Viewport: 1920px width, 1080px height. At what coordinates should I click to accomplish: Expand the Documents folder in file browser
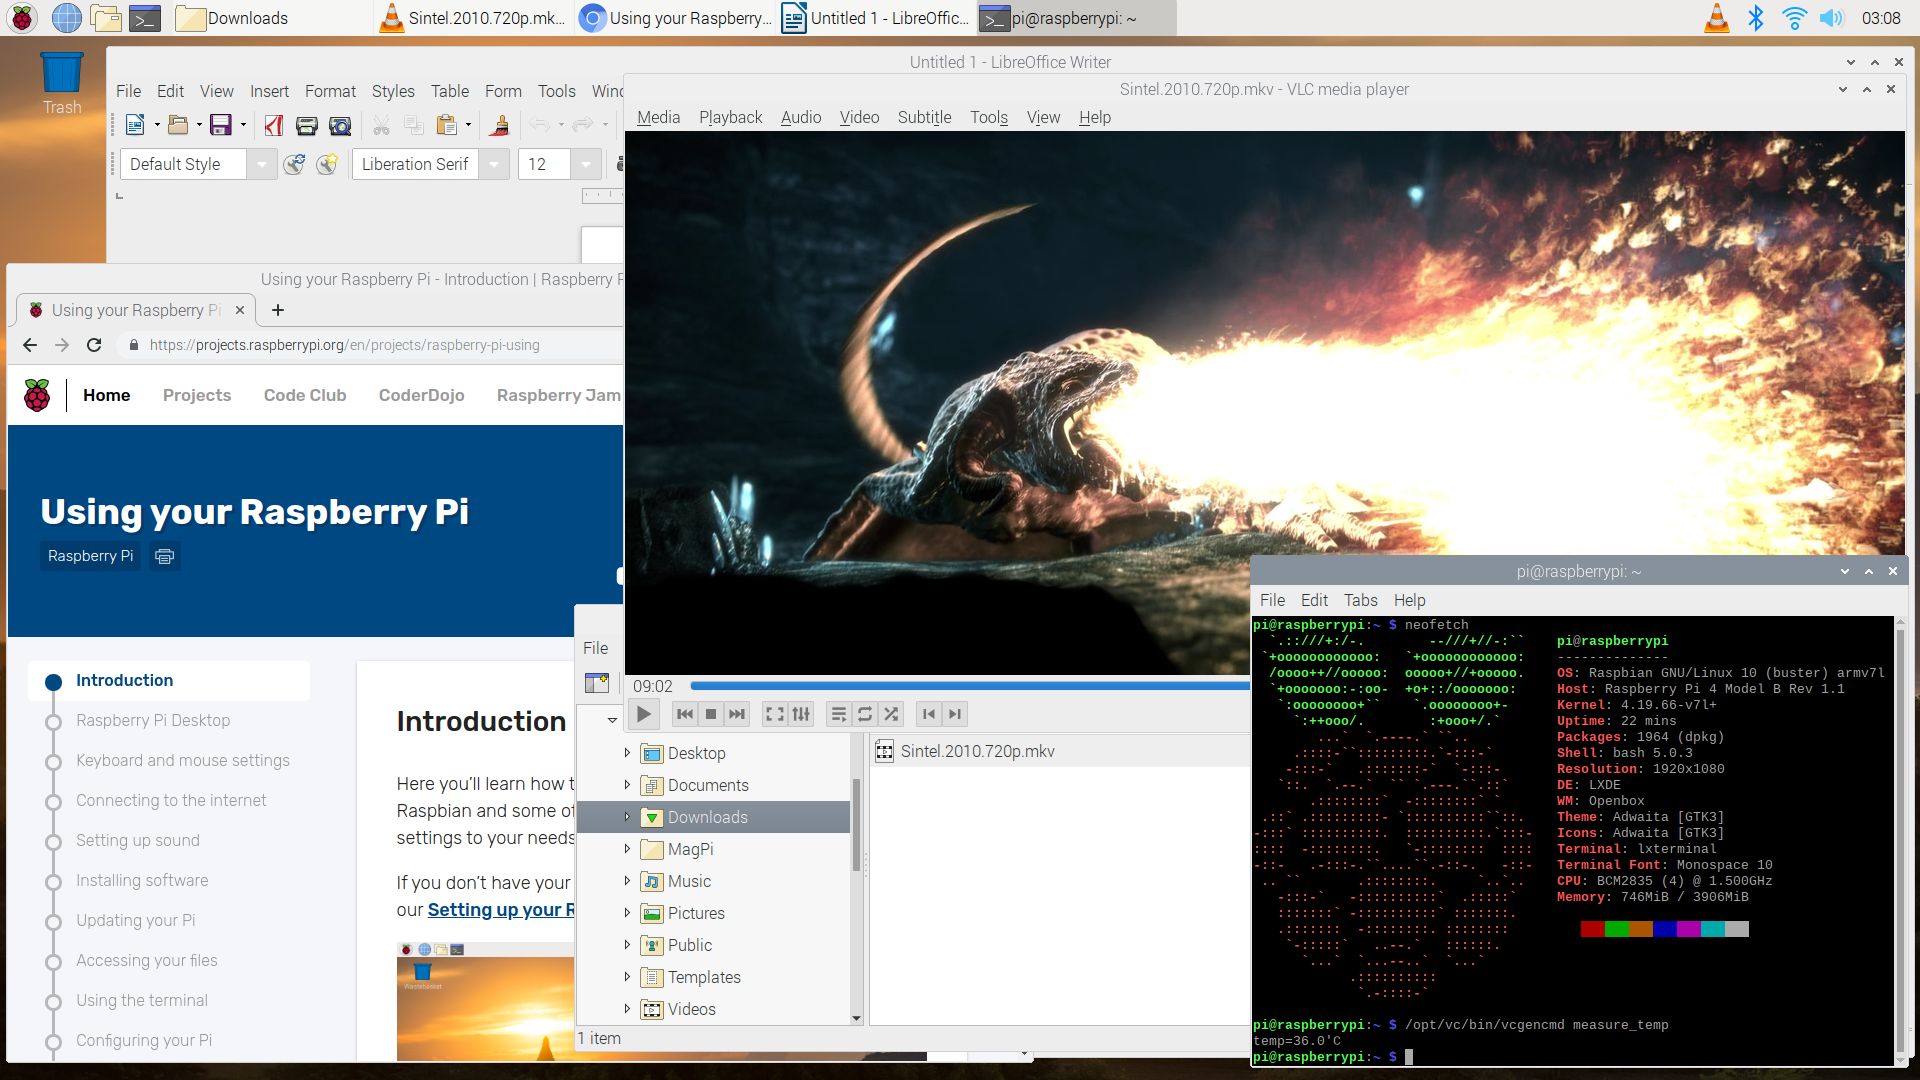[626, 785]
